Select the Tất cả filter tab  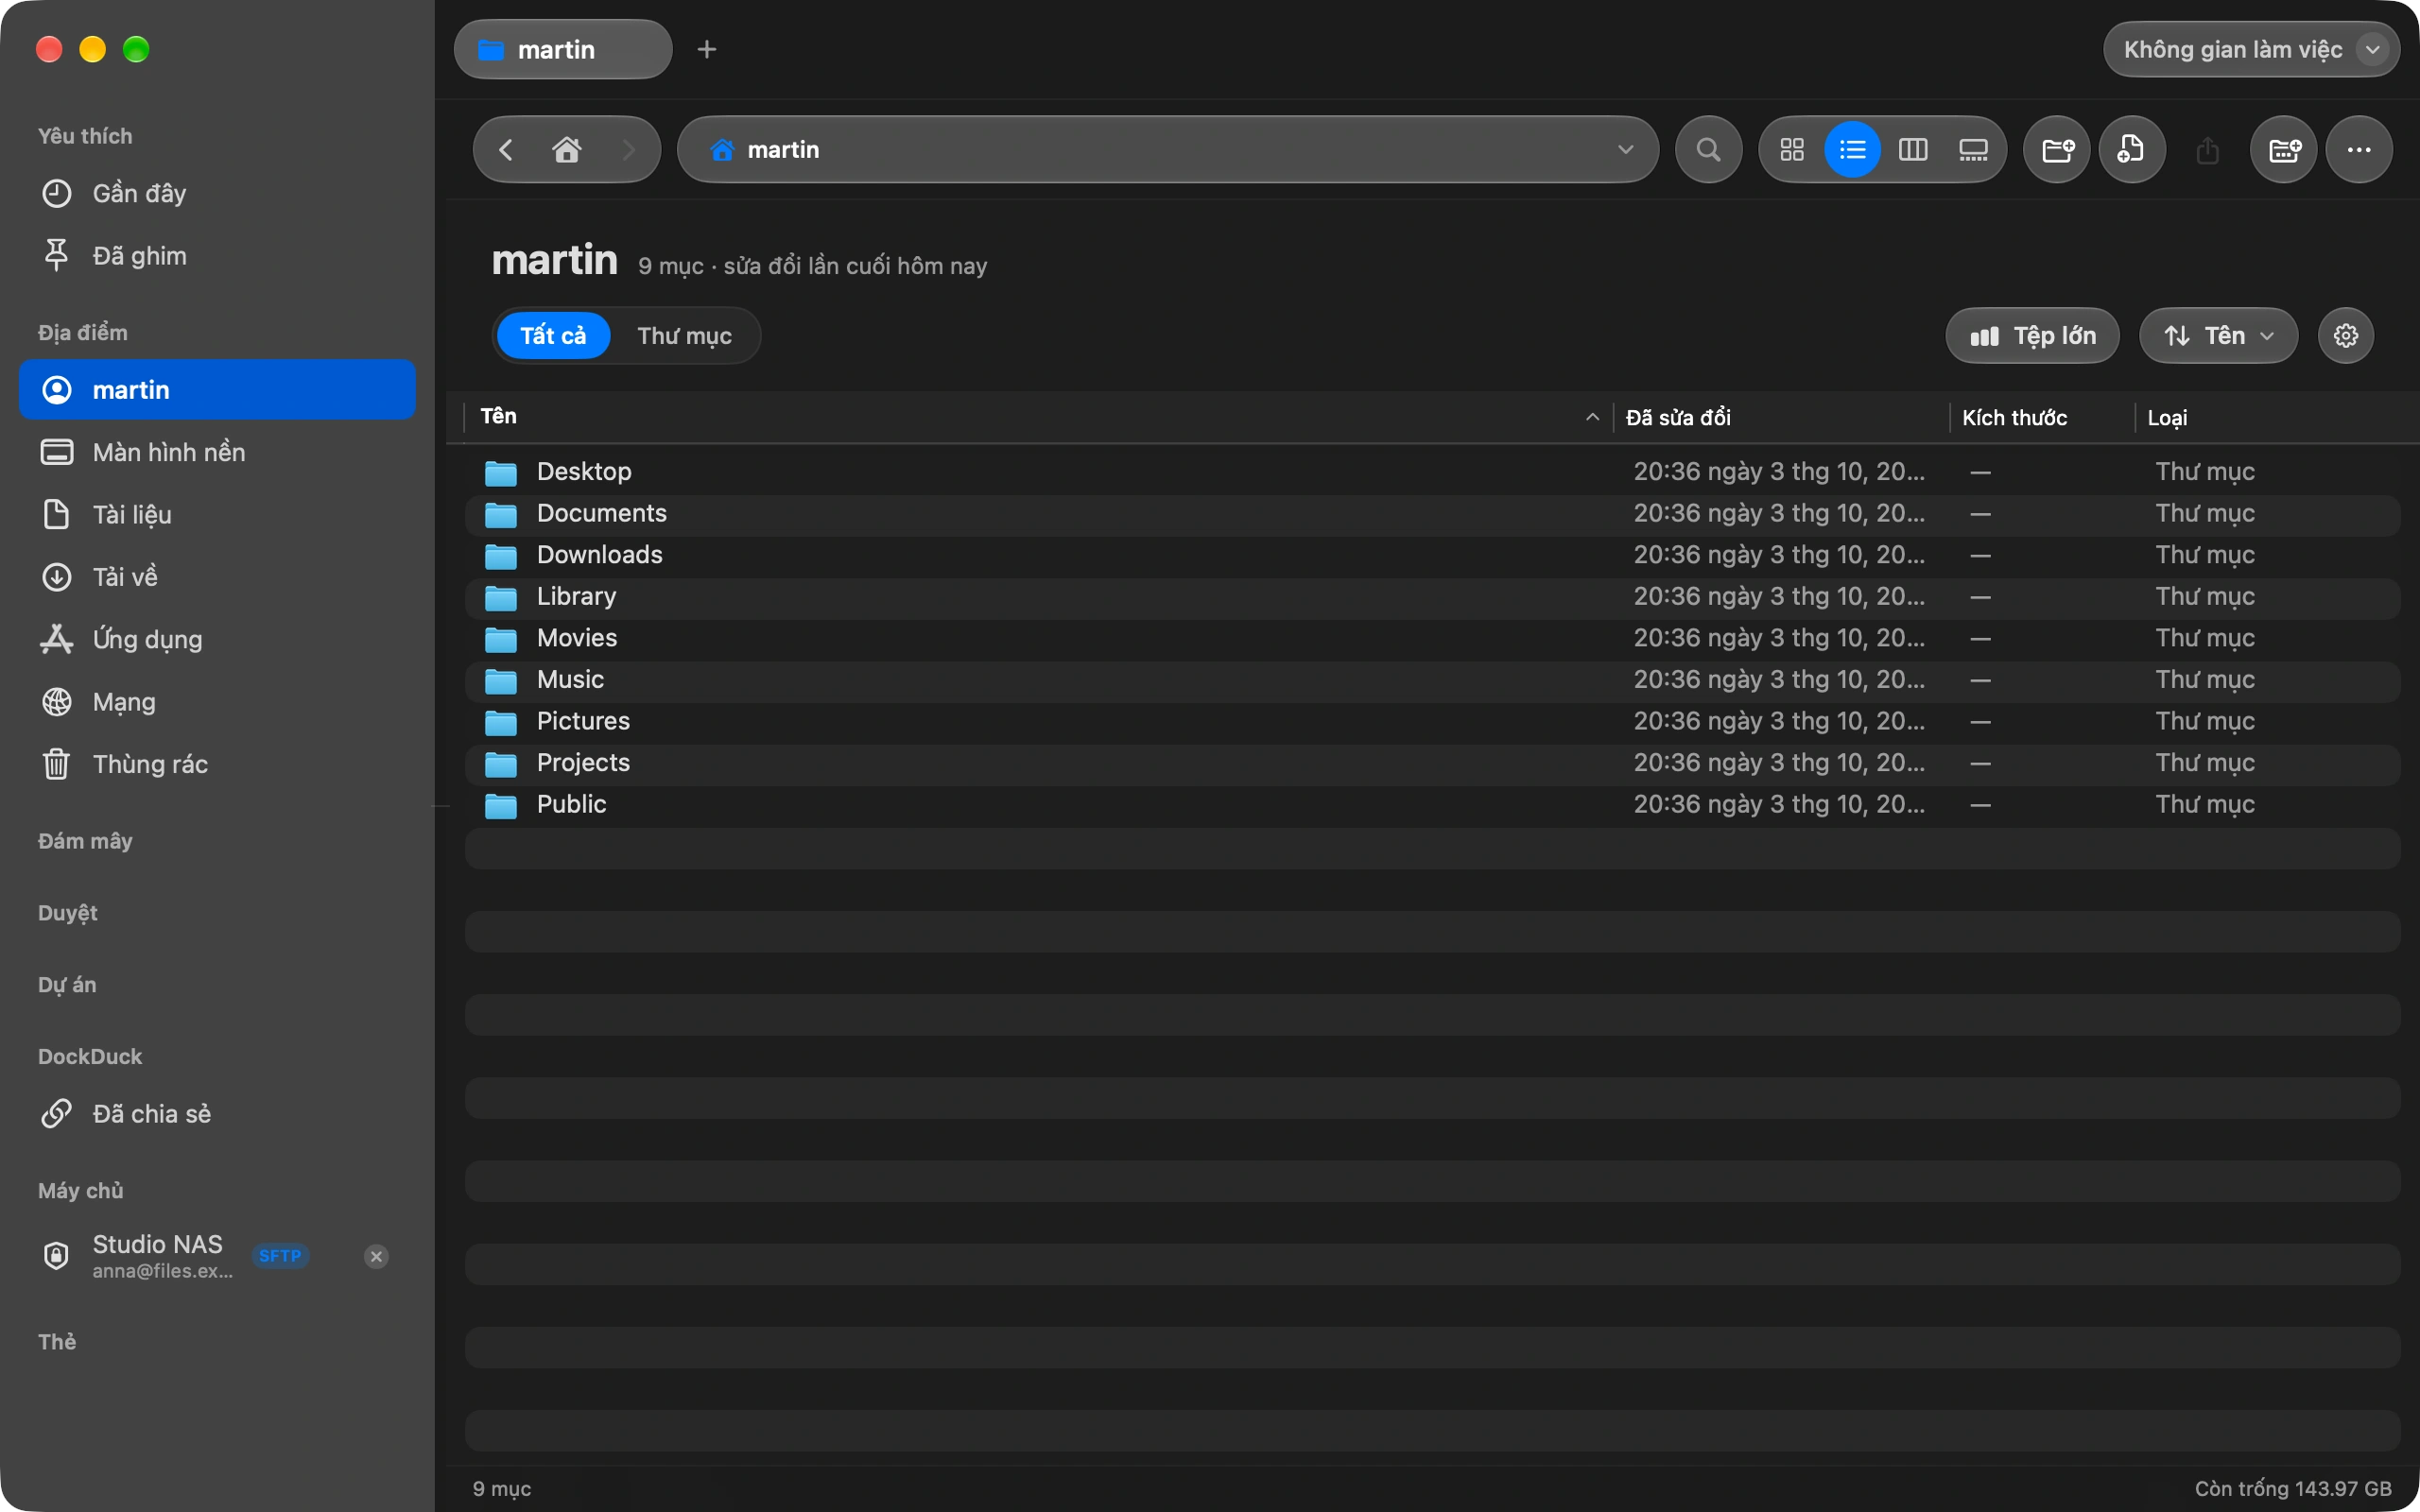[553, 336]
